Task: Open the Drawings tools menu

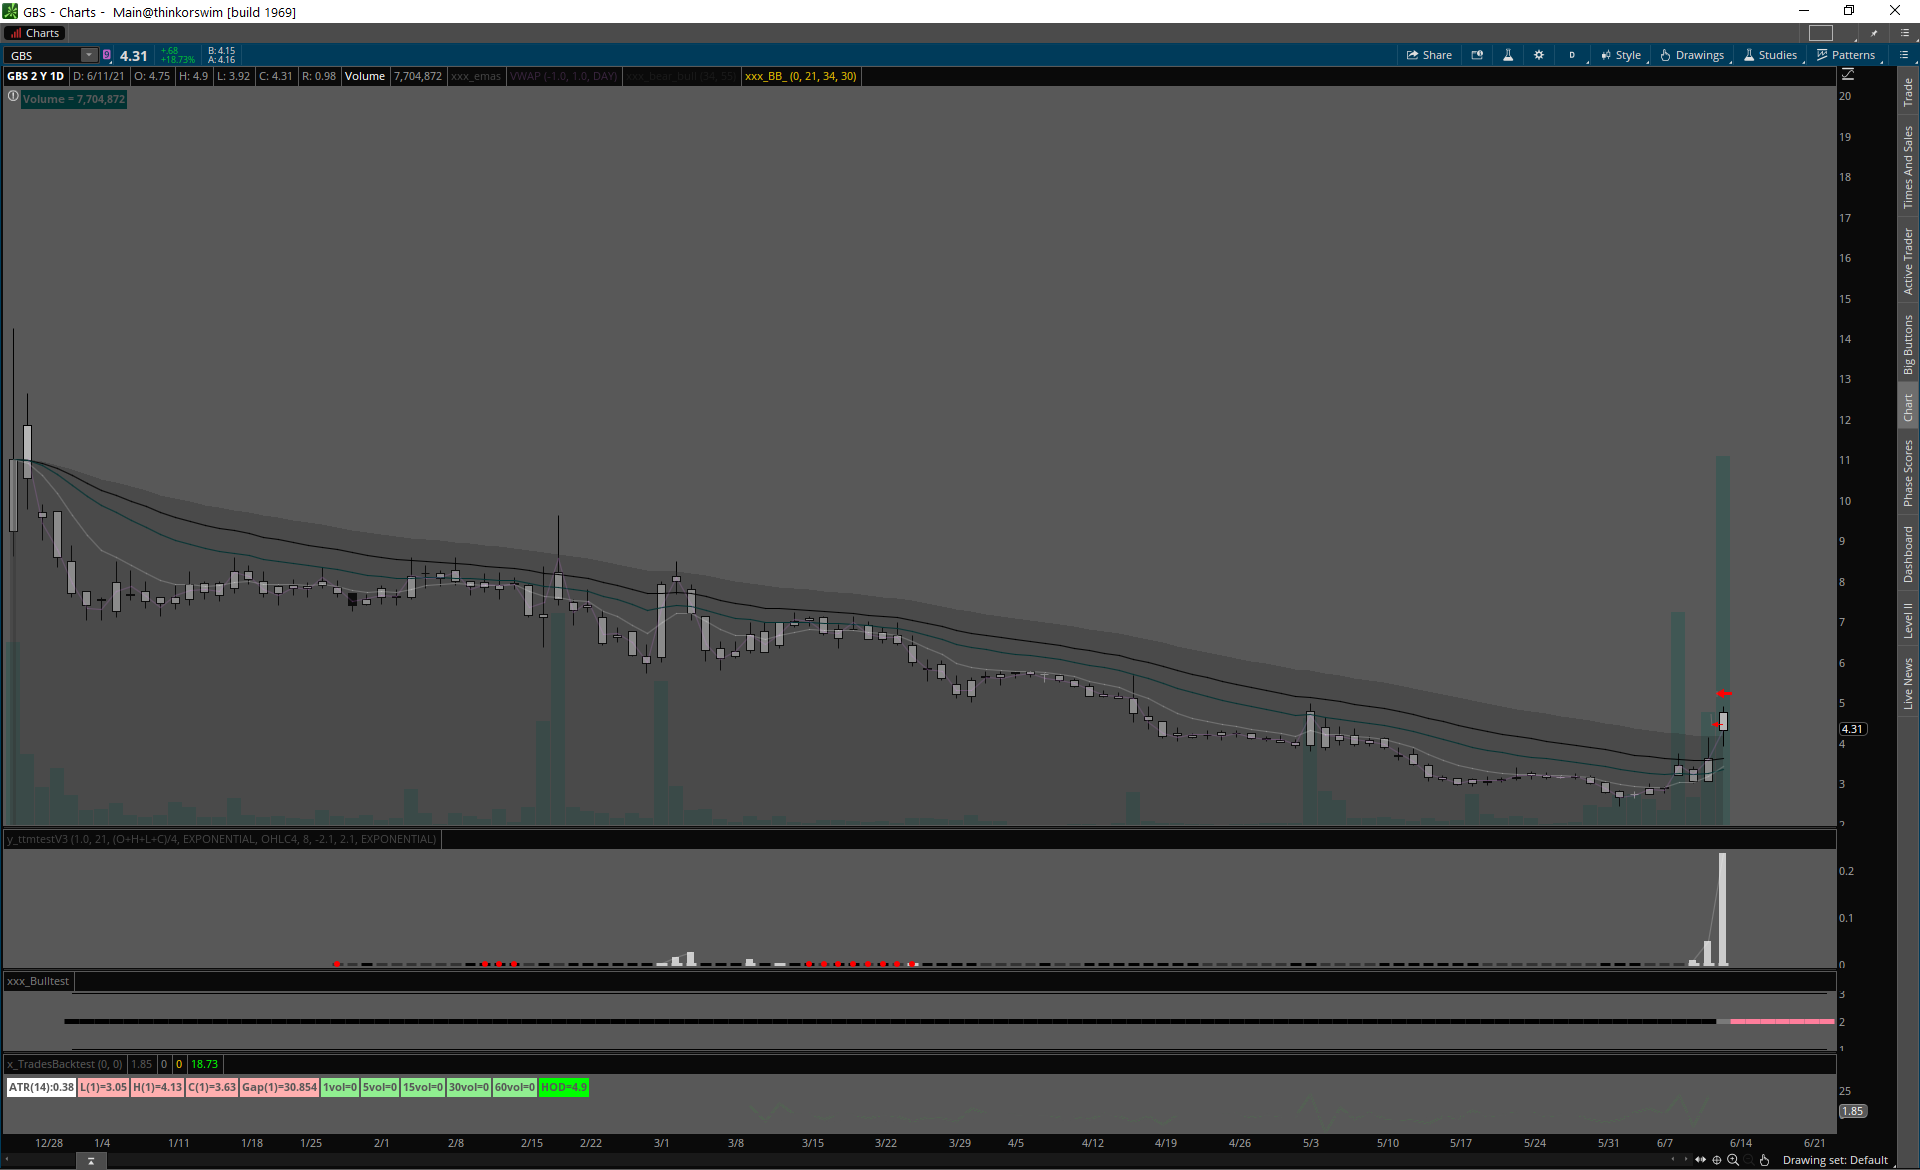Action: click(x=1692, y=55)
